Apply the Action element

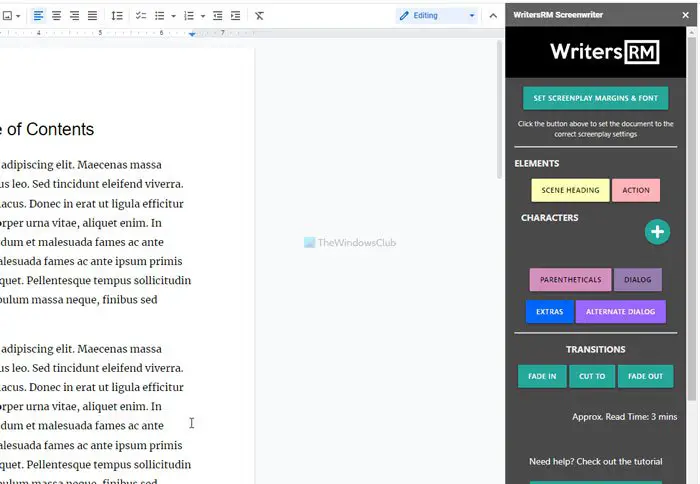(x=636, y=190)
